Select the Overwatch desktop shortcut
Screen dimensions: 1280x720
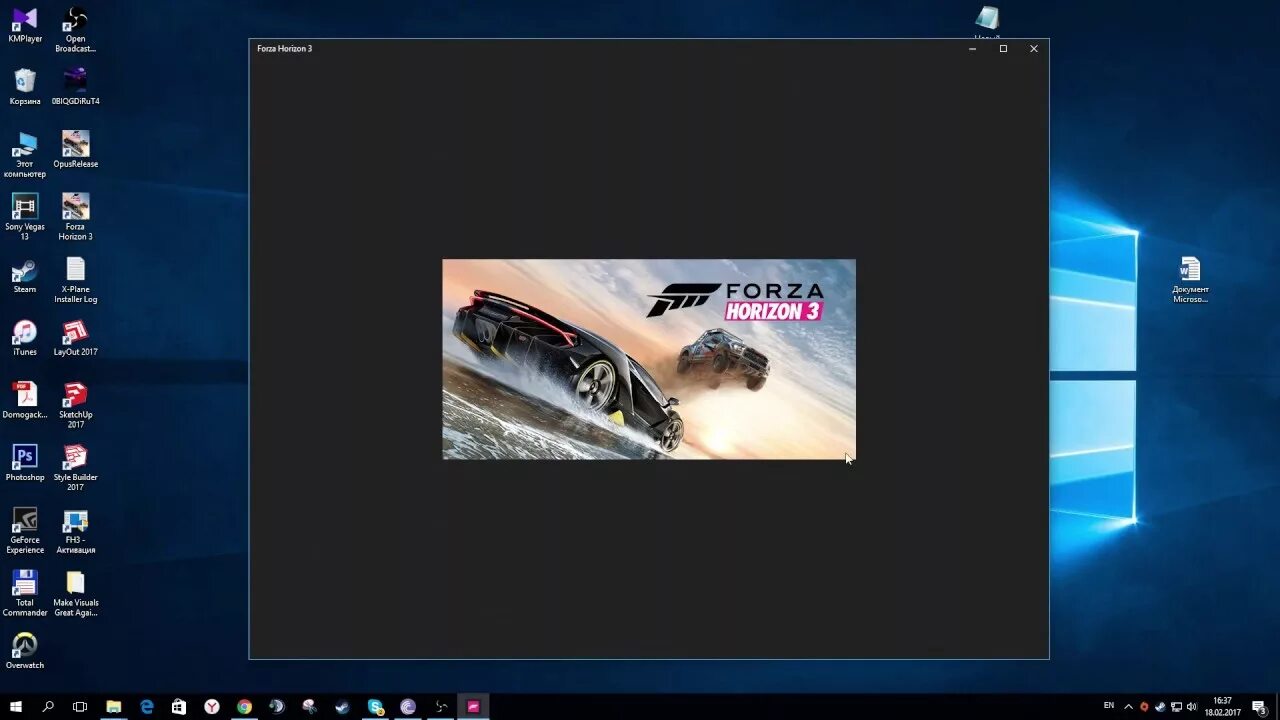tap(25, 651)
